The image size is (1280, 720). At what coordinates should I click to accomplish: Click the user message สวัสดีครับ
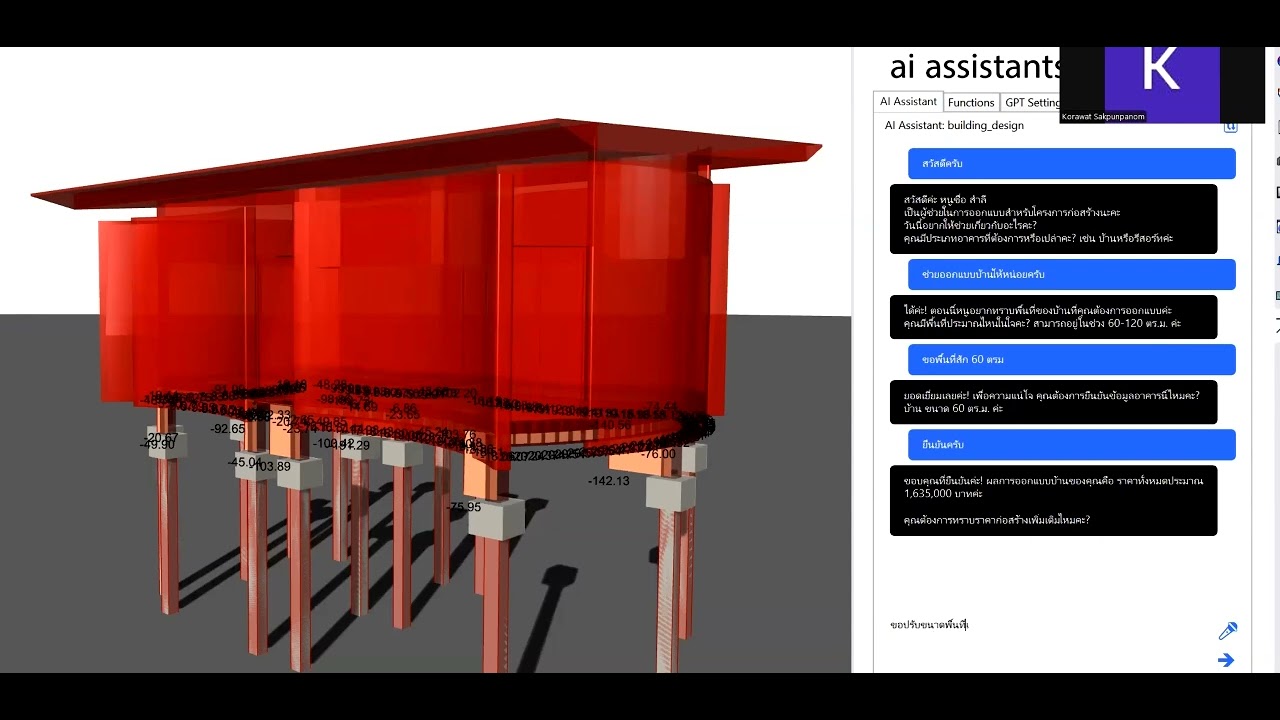click(x=1072, y=164)
